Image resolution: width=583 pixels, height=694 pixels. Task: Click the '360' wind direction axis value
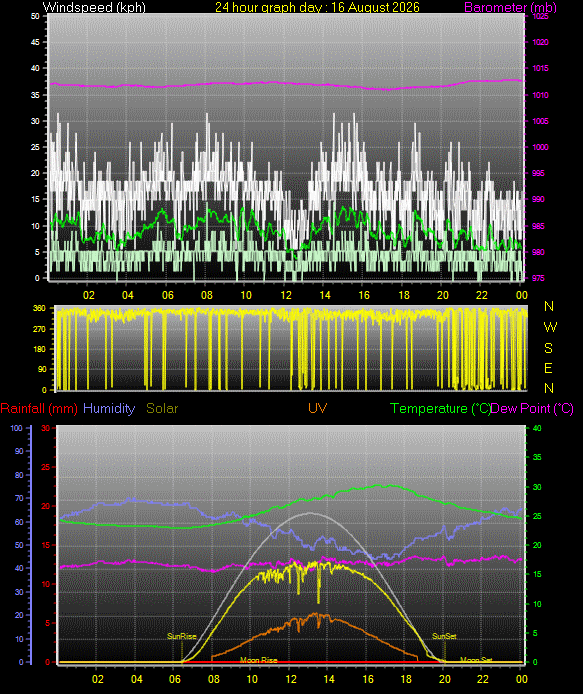tap(39, 308)
